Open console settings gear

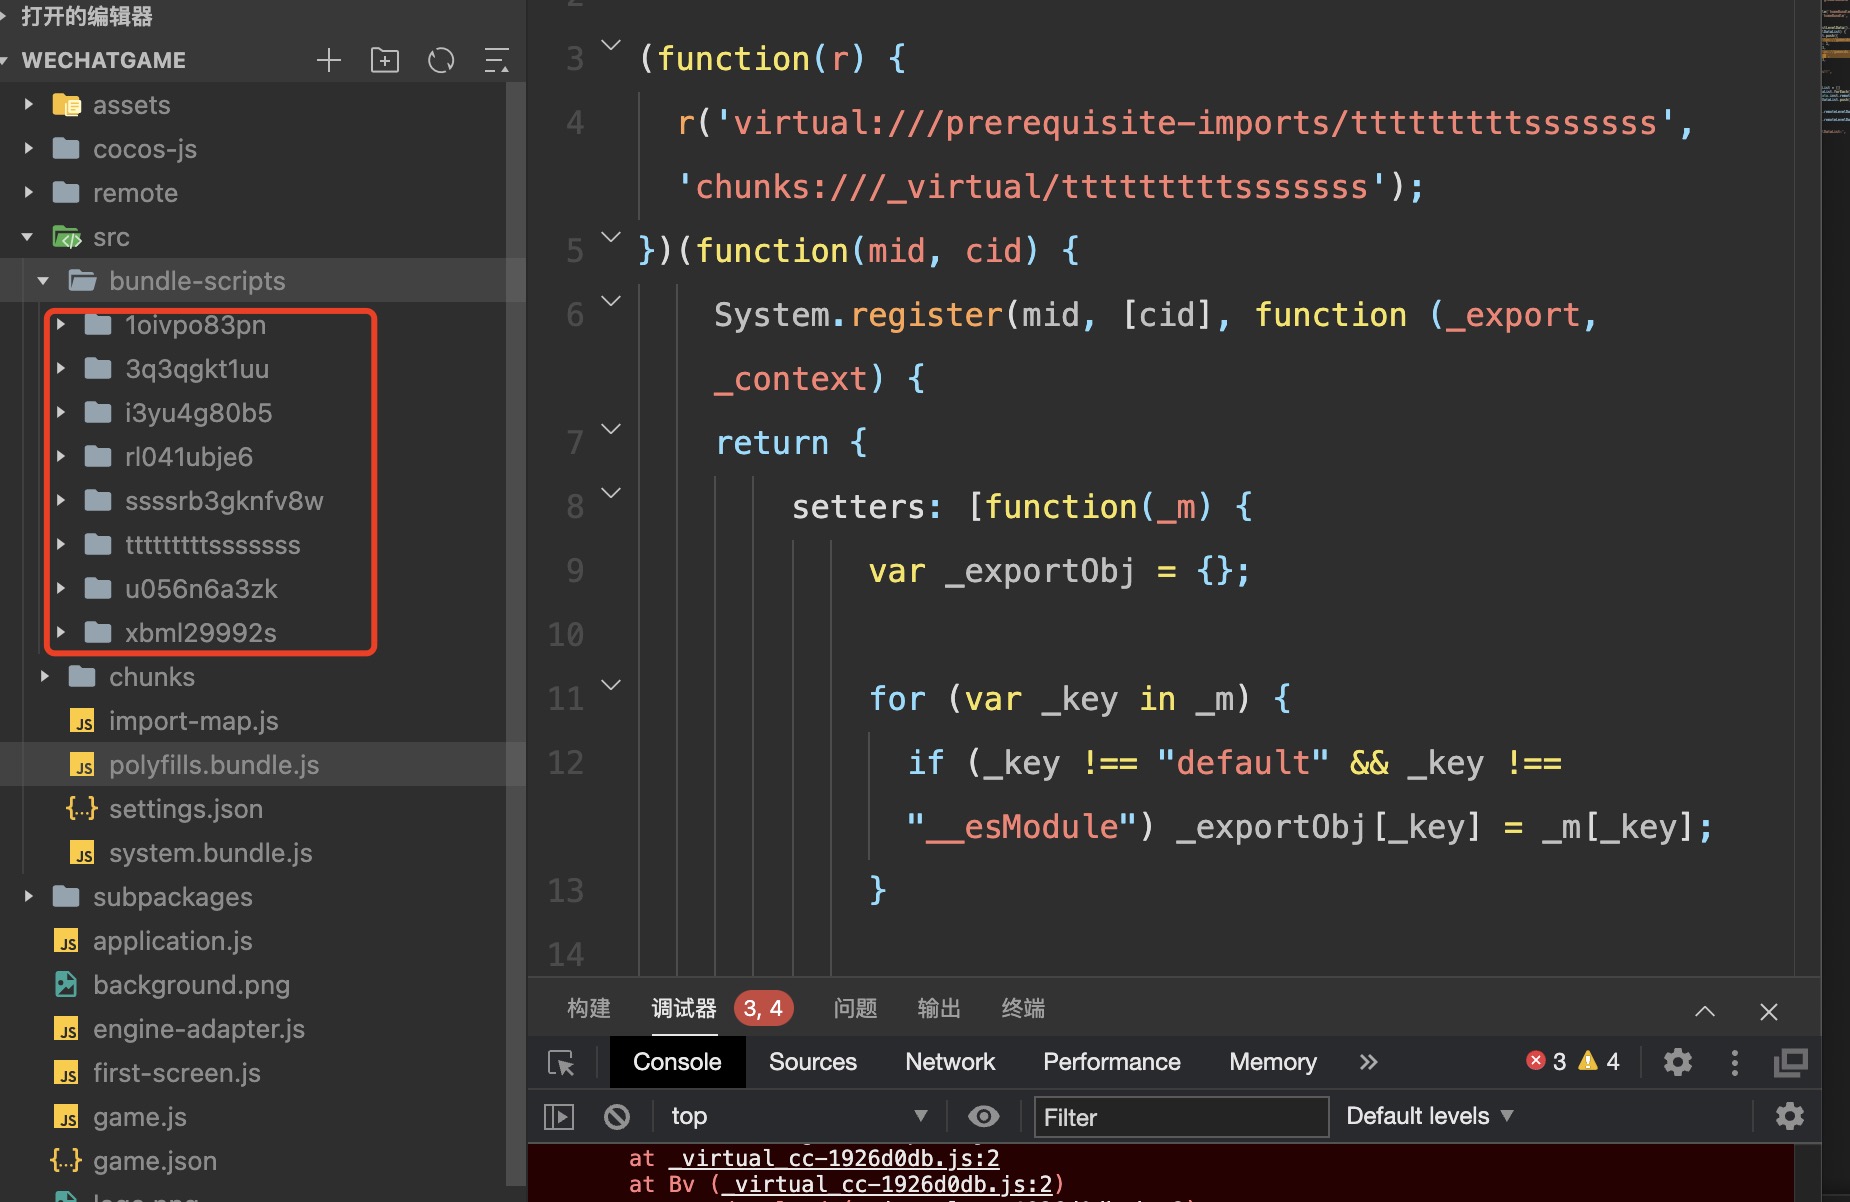[x=1790, y=1116]
